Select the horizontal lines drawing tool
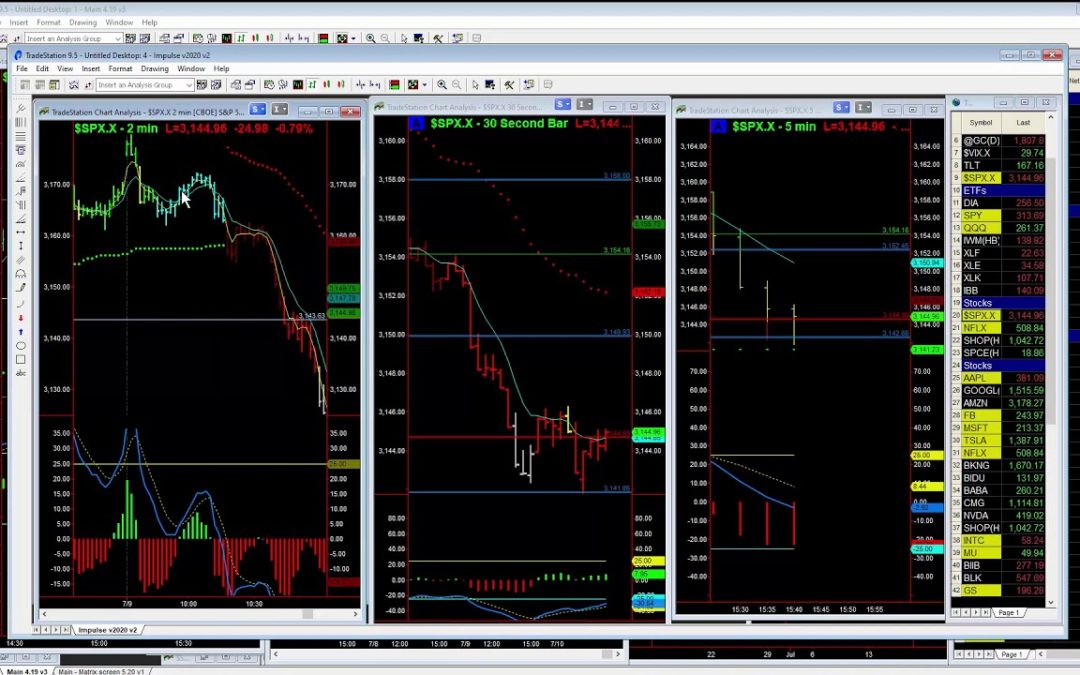 click(x=21, y=136)
